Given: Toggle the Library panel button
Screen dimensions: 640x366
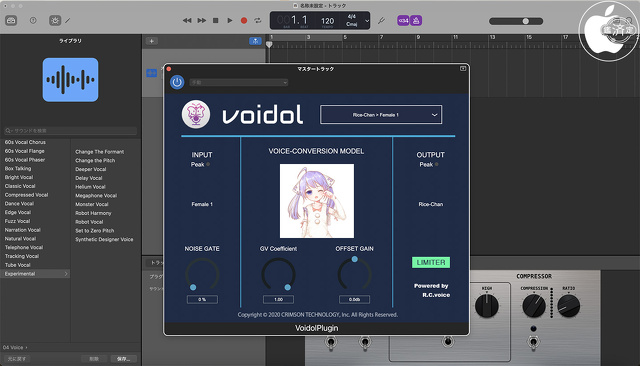Looking at the screenshot, I should click(x=11, y=20).
